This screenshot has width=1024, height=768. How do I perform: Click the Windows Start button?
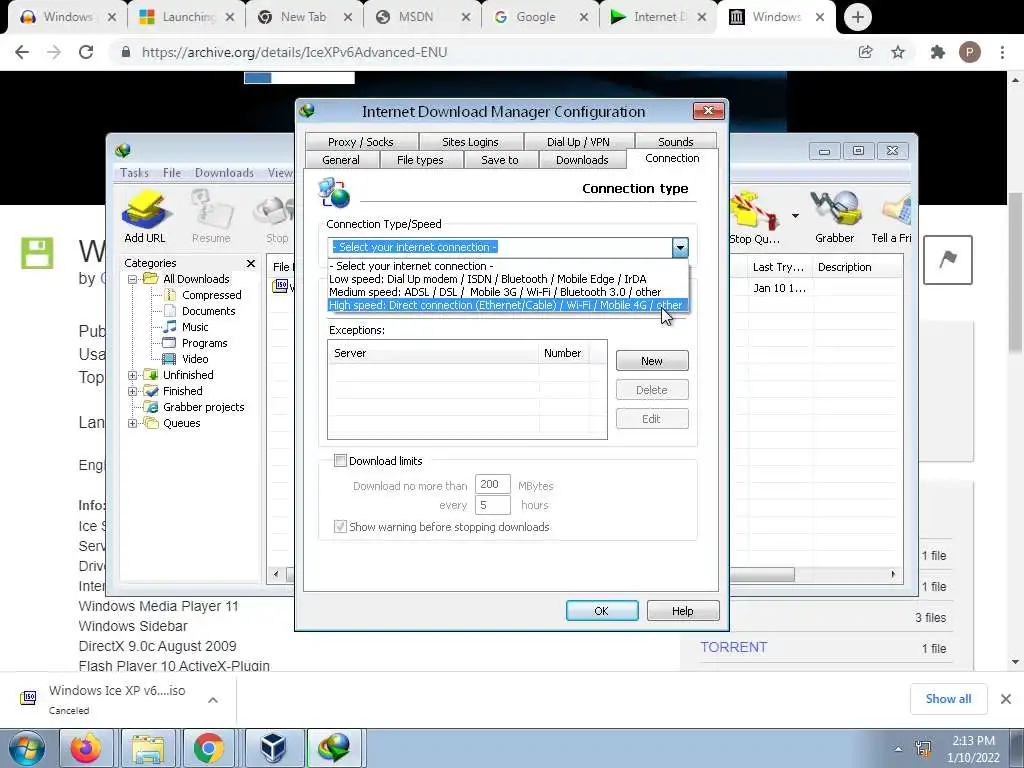point(27,748)
